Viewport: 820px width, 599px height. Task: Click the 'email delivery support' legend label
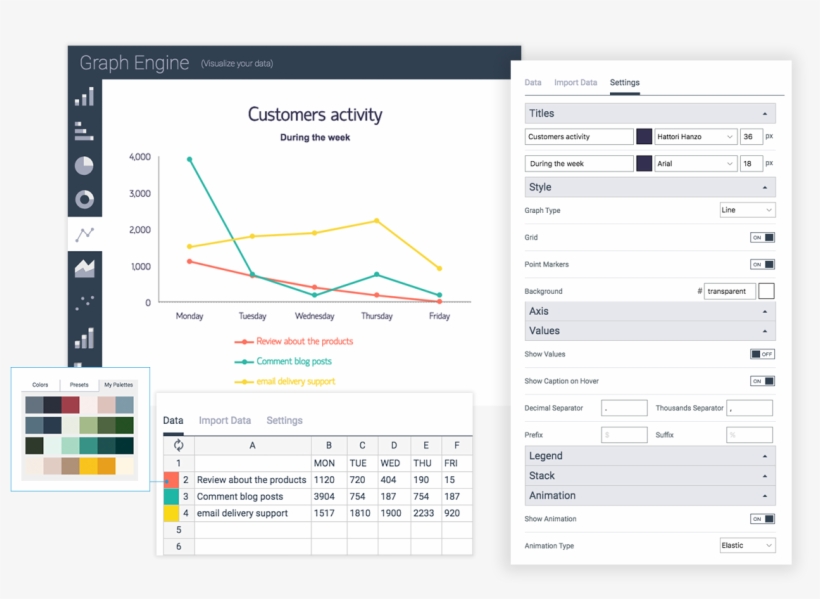click(x=295, y=381)
